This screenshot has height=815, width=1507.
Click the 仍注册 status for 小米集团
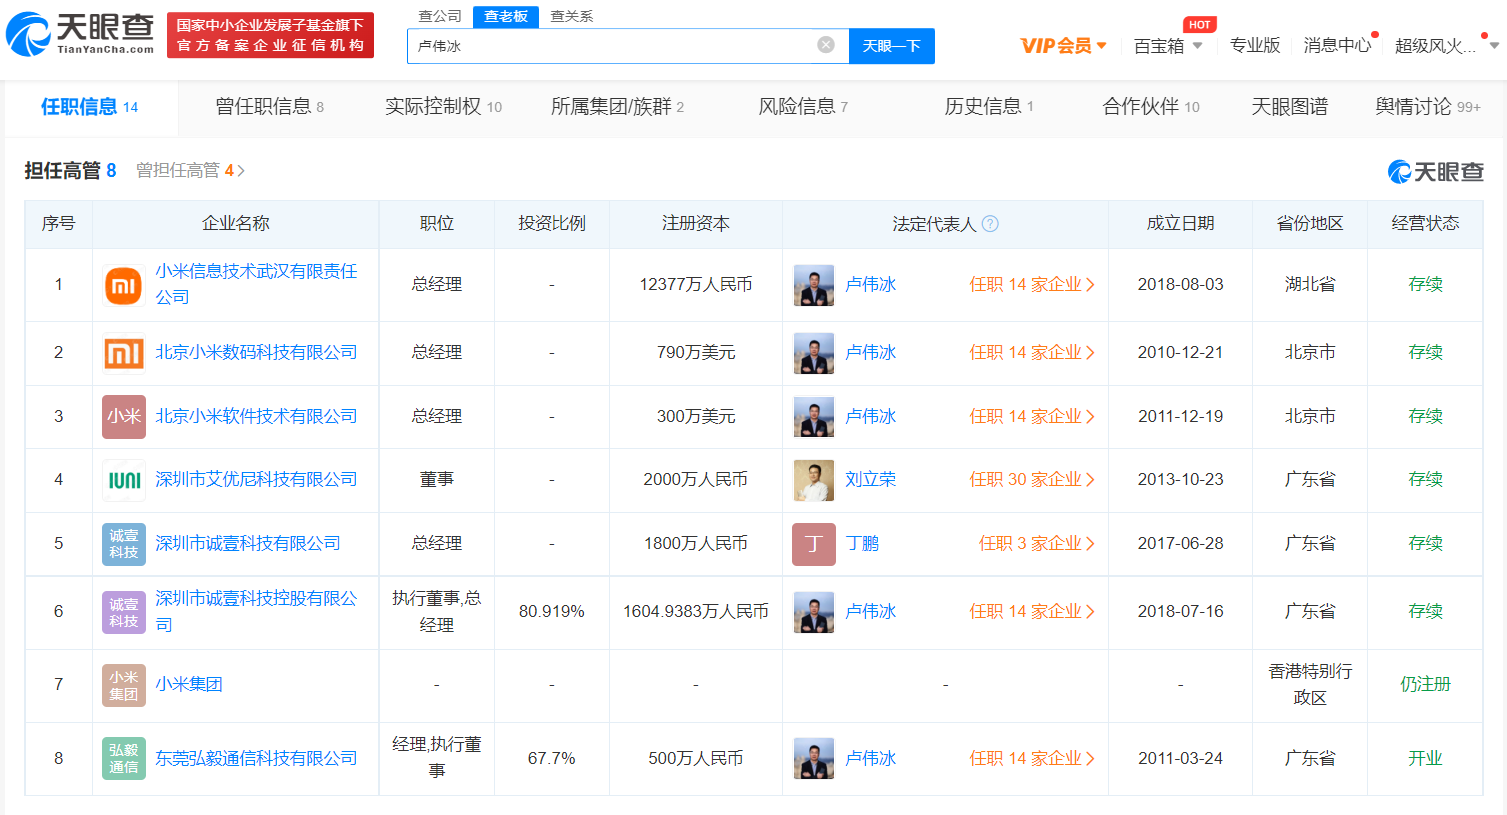1425,685
